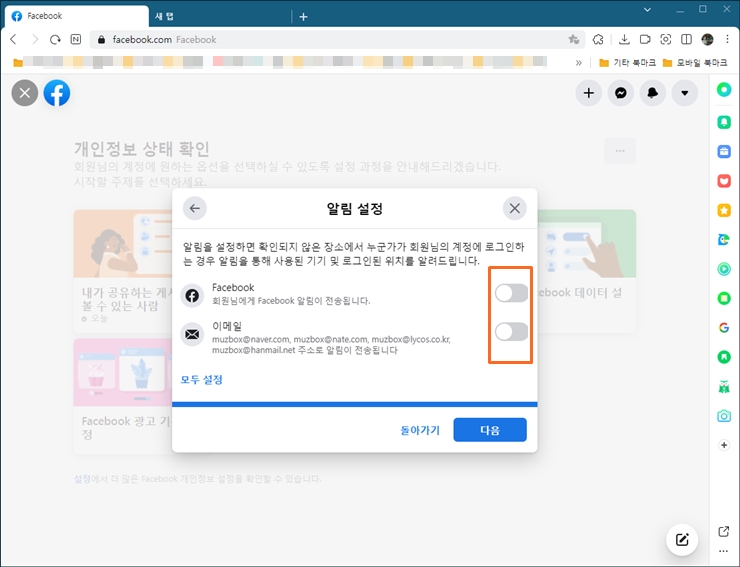Click the yellow star icon in side panel
Viewport: 740px width, 567px height.
[724, 211]
